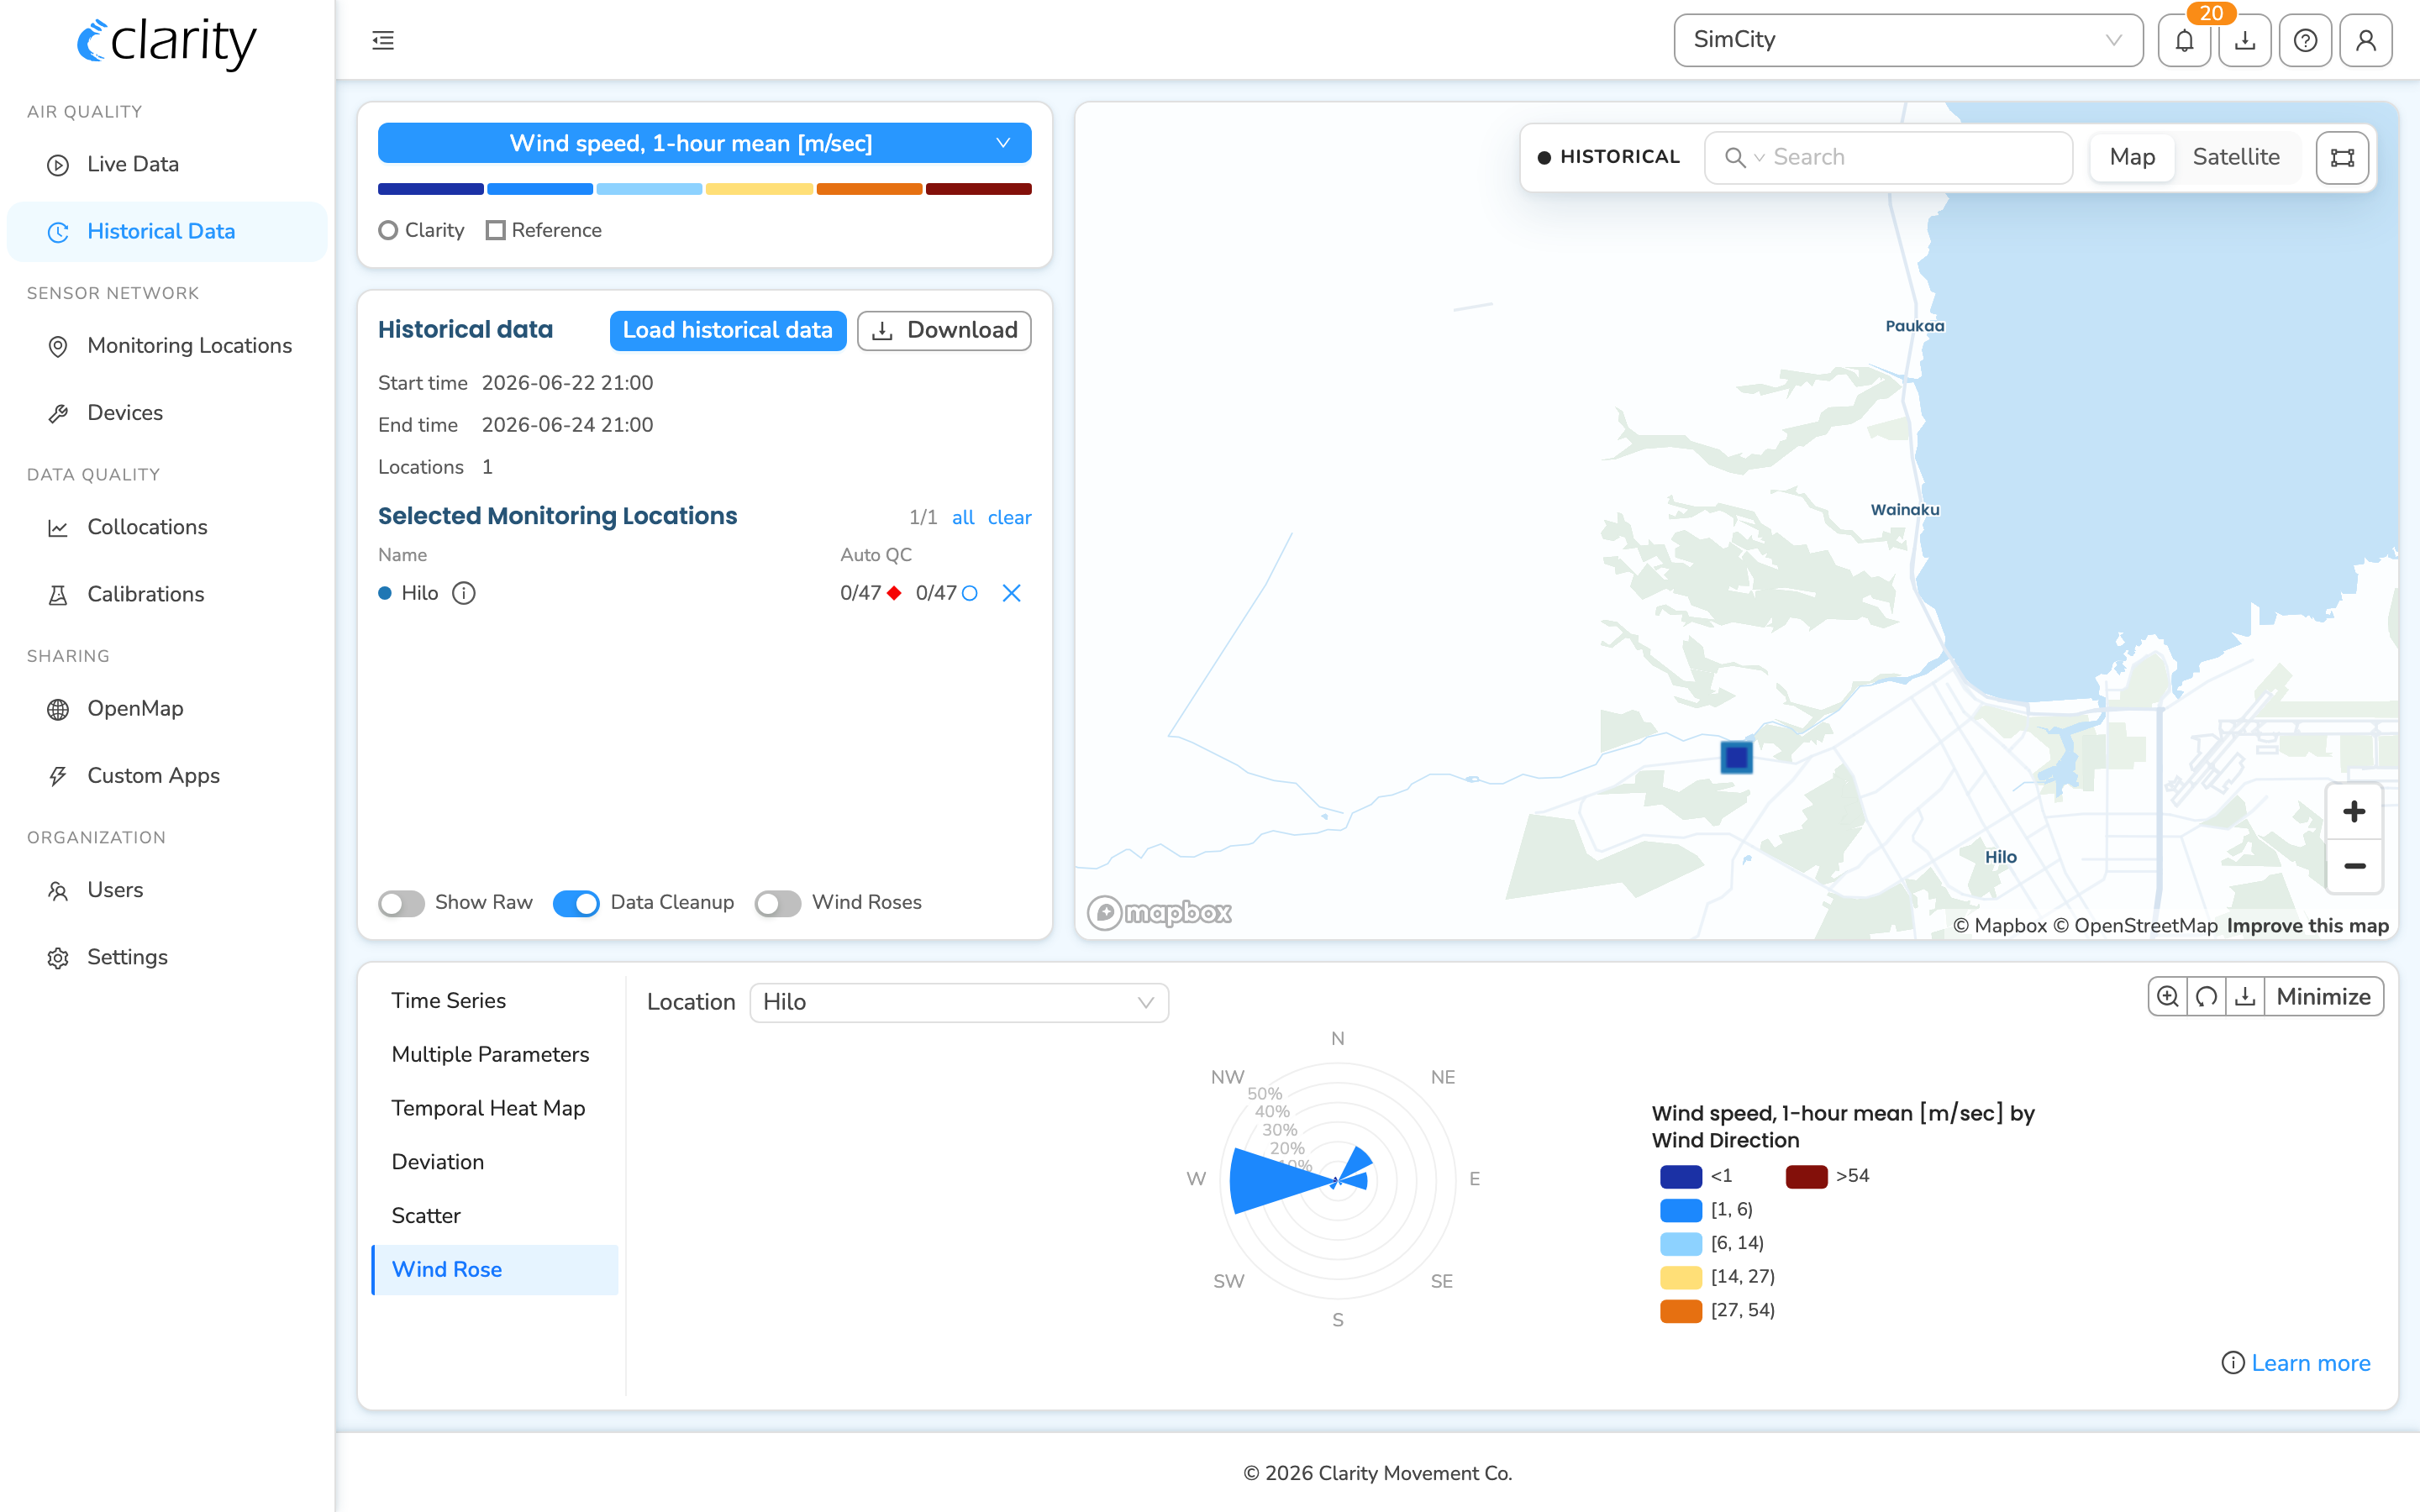The width and height of the screenshot is (2420, 1512).
Task: Enable the Show Raw toggle
Action: [x=401, y=903]
